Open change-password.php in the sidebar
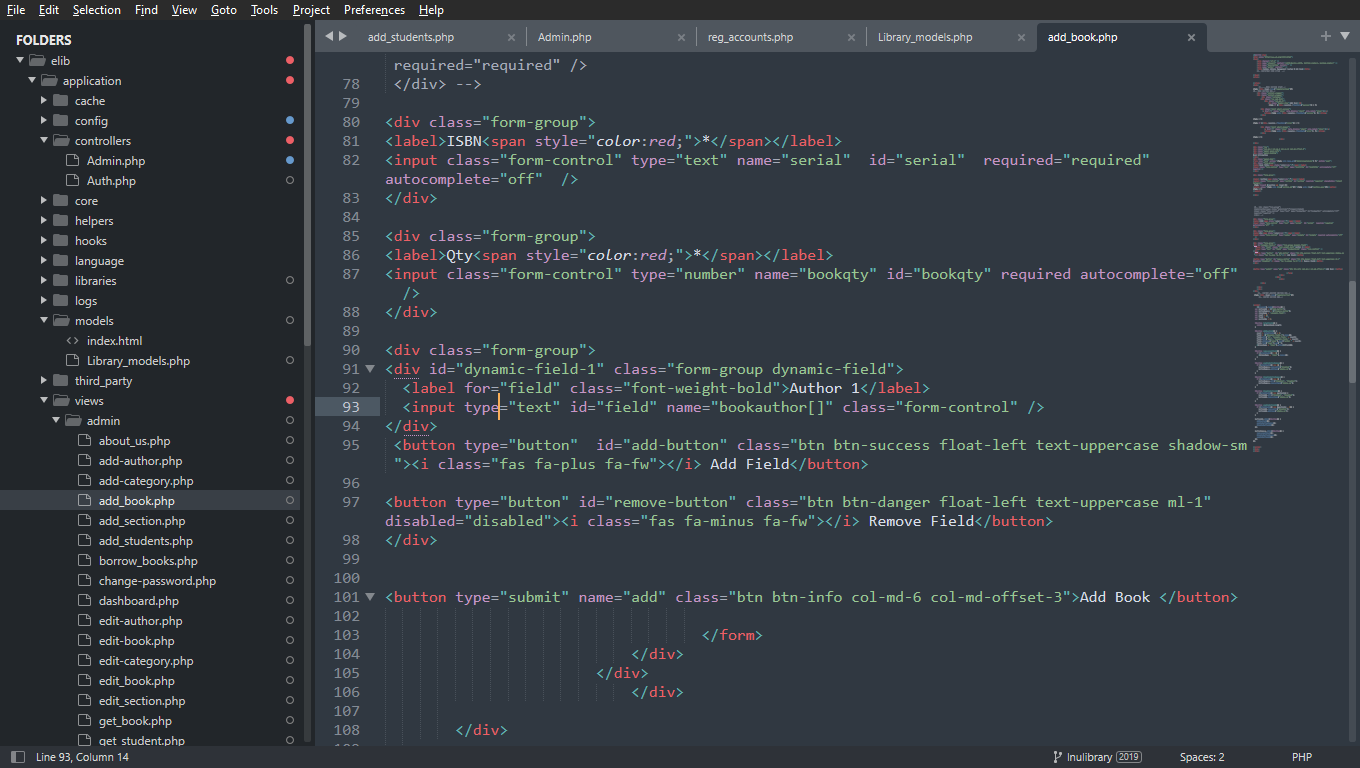Viewport: 1360px width, 768px height. pos(157,580)
